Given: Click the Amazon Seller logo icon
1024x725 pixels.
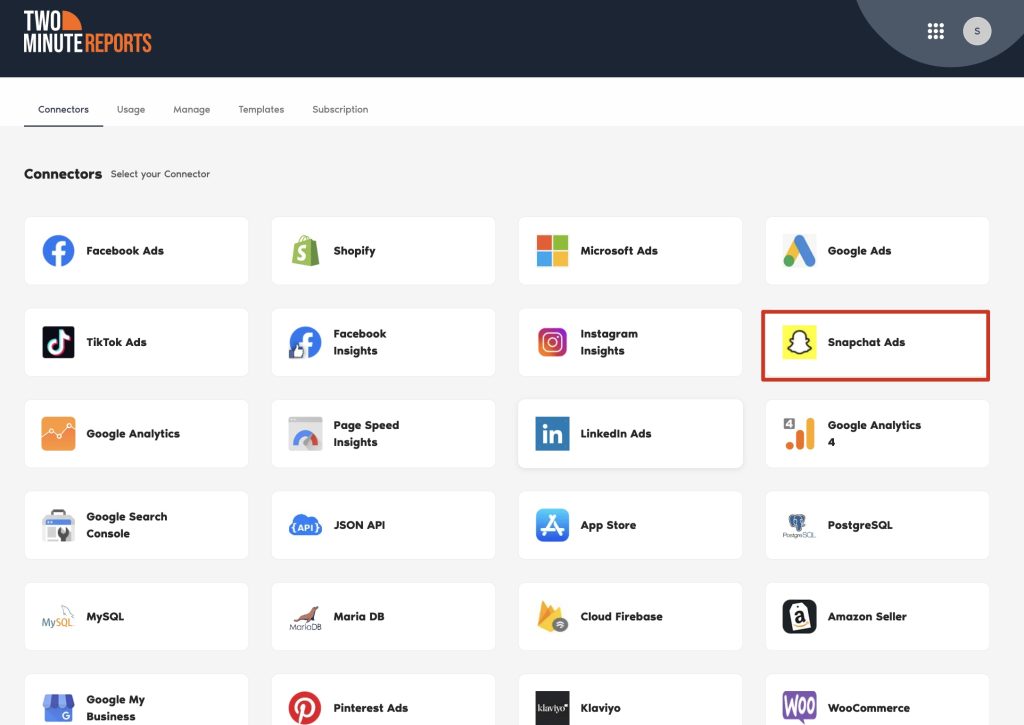Looking at the screenshot, I should coord(799,617).
